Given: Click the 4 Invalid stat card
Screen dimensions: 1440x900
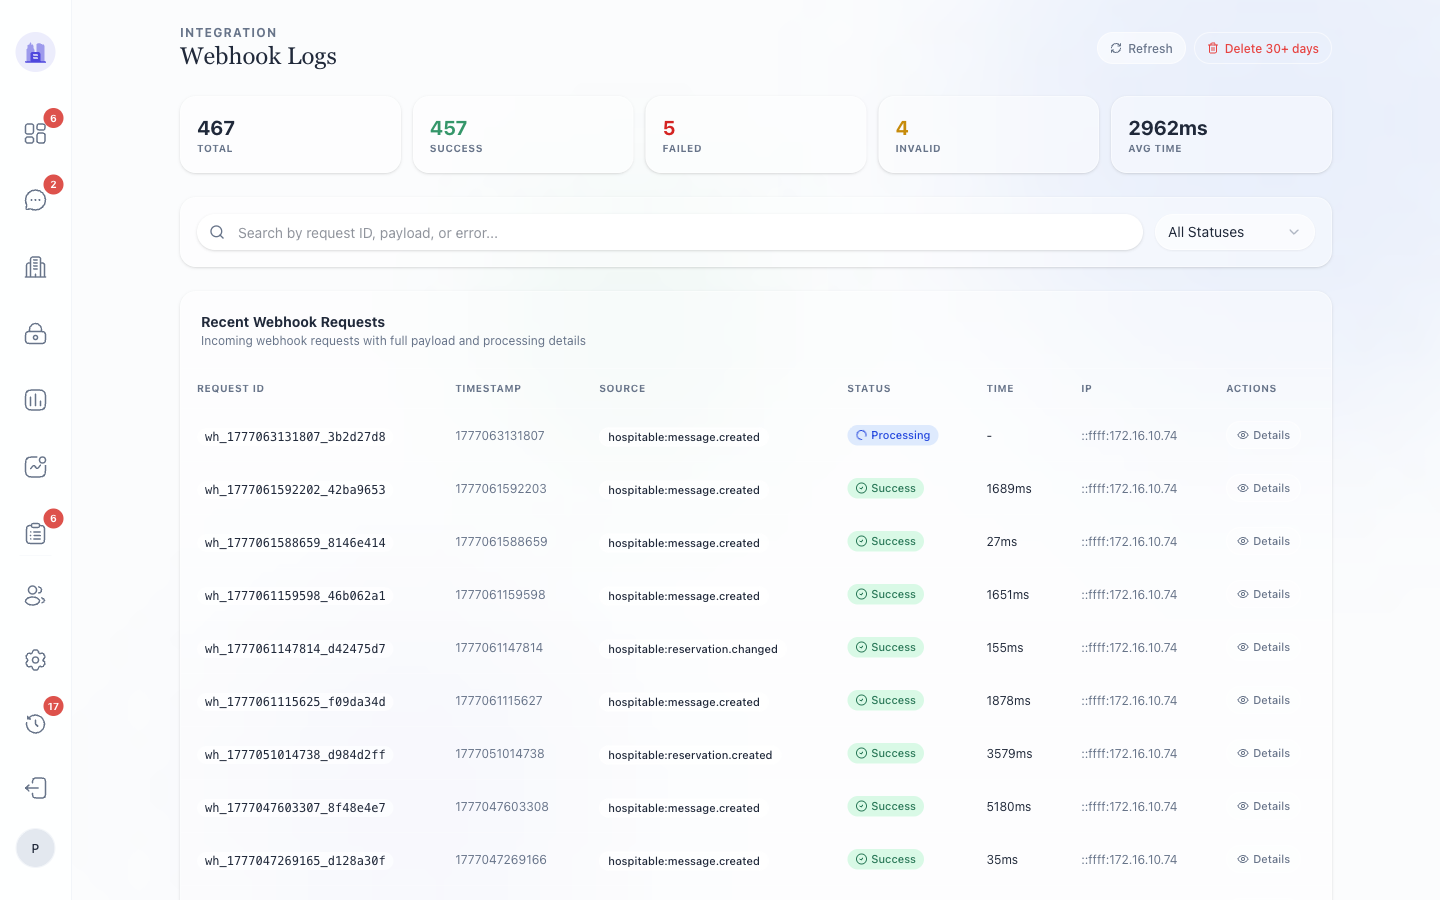Looking at the screenshot, I should (988, 135).
